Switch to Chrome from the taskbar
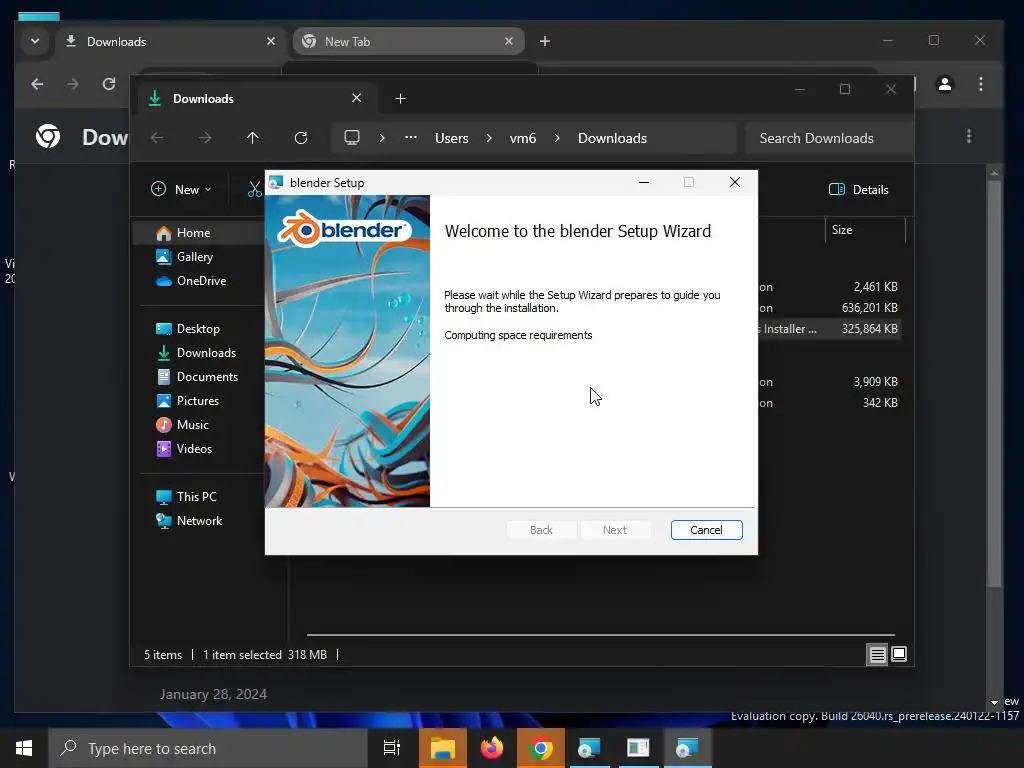The width and height of the screenshot is (1024, 768). (541, 748)
